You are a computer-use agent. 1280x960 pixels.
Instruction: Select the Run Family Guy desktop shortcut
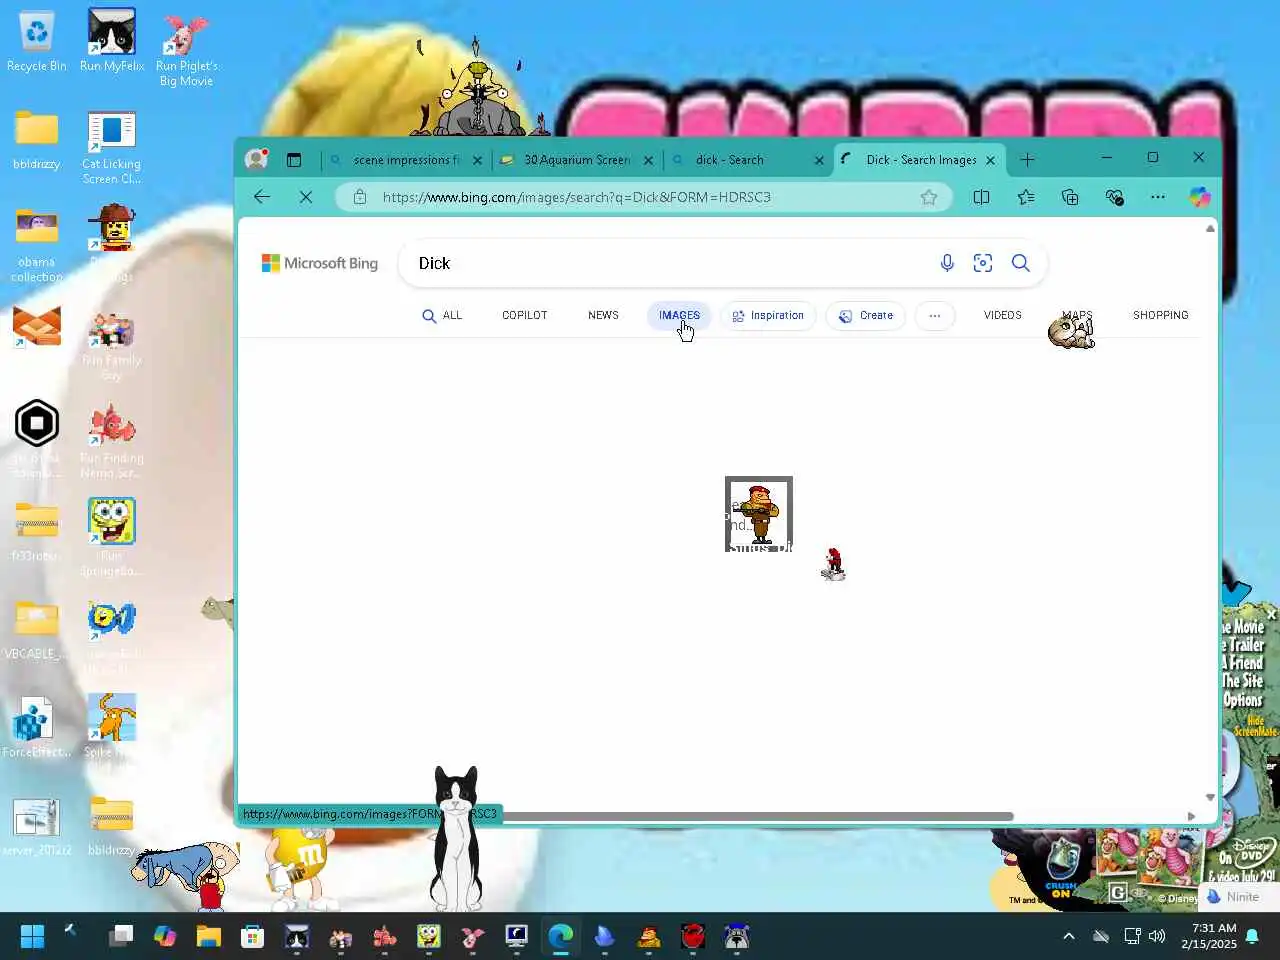[112, 345]
